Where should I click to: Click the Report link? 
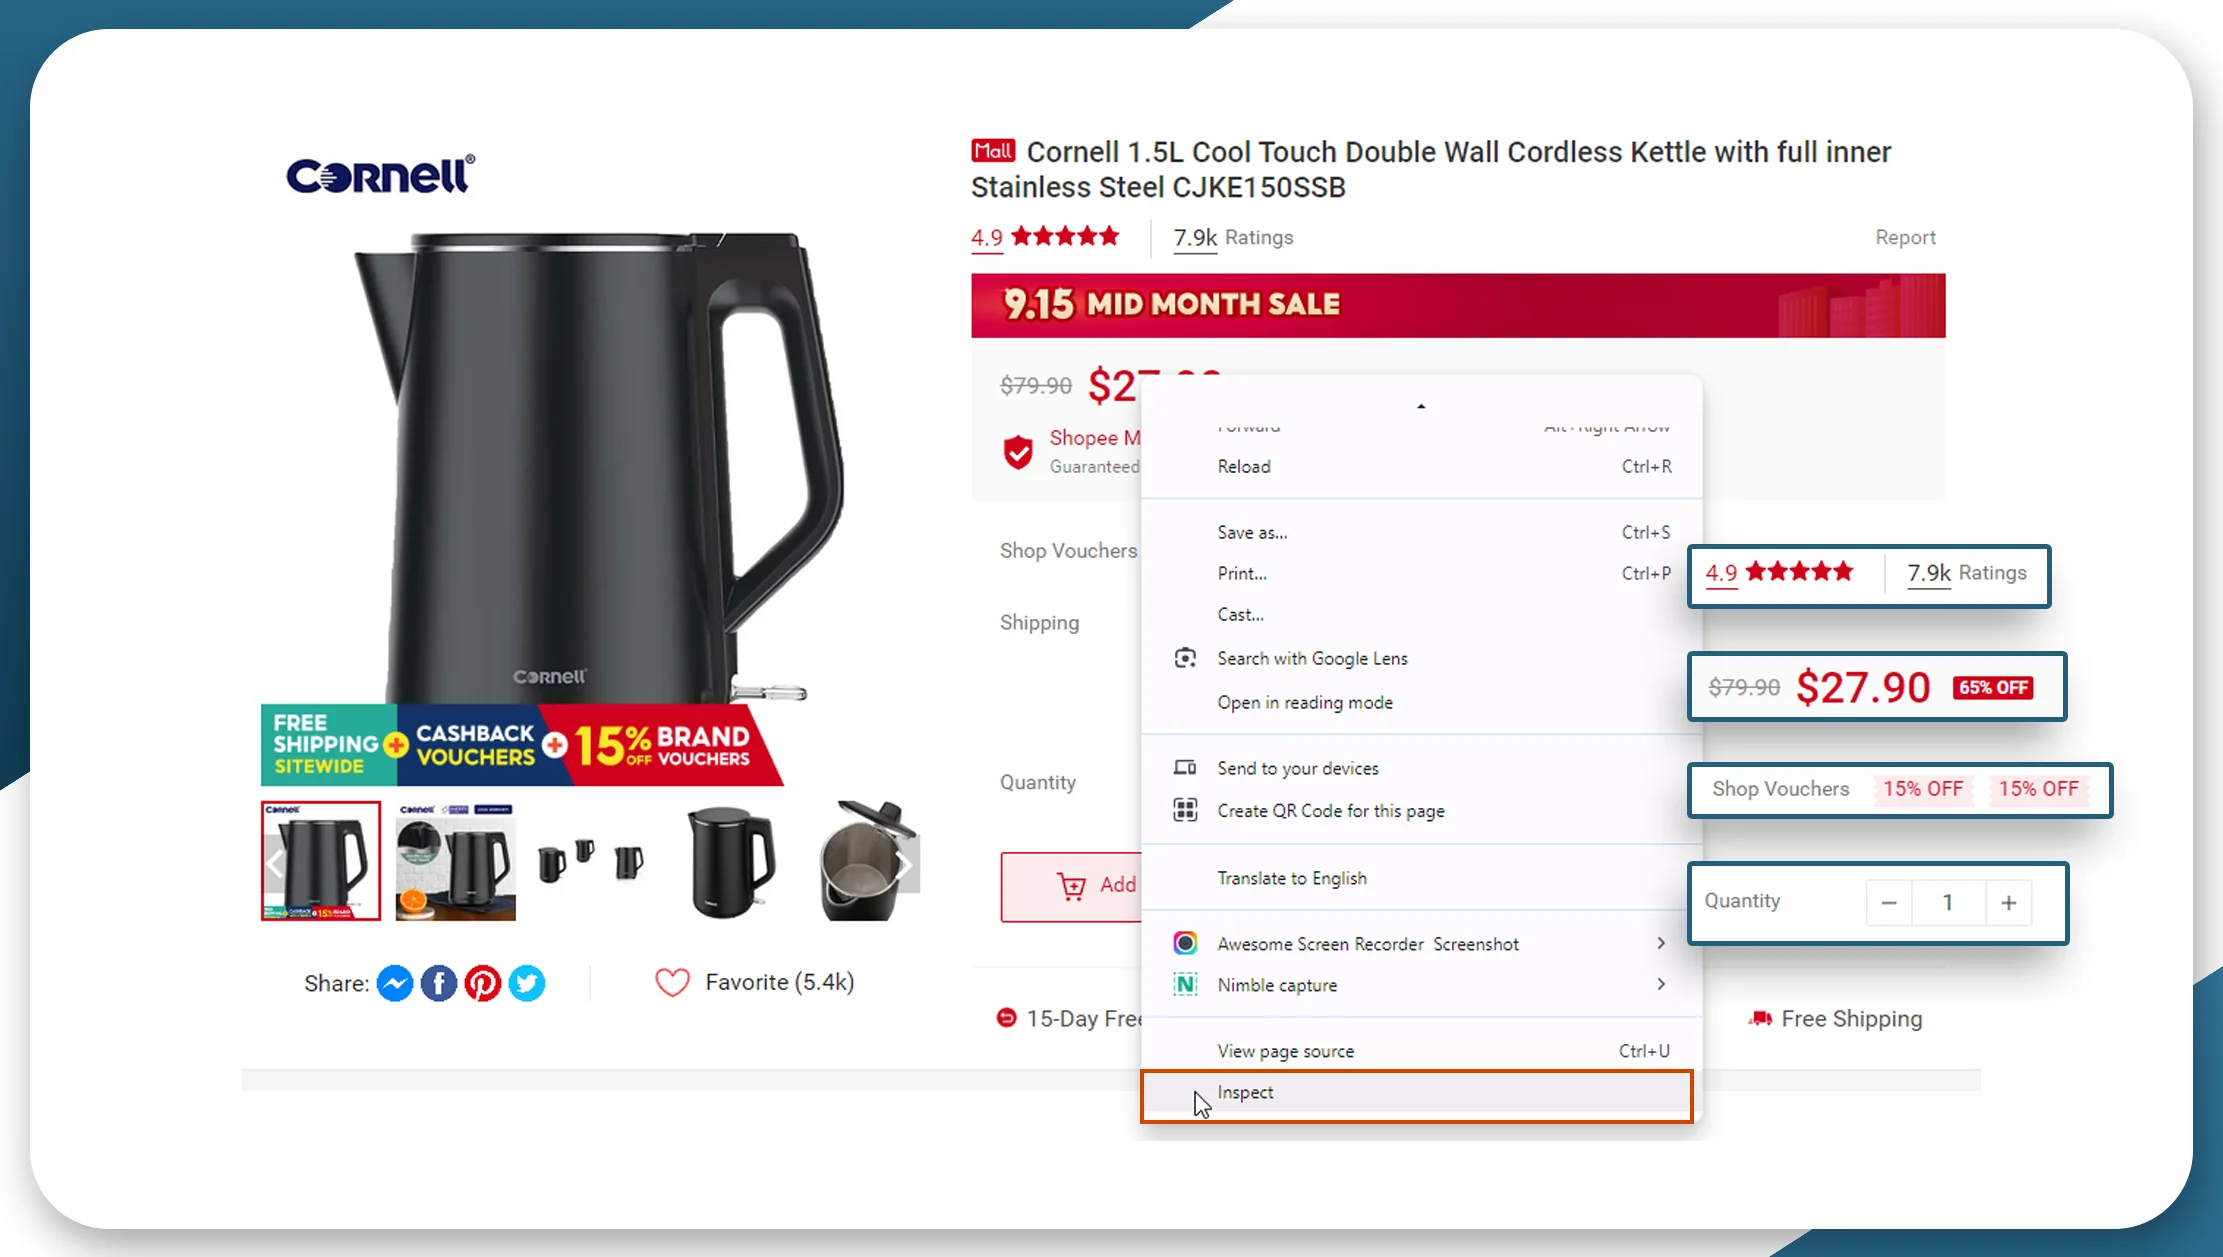[x=1905, y=238]
